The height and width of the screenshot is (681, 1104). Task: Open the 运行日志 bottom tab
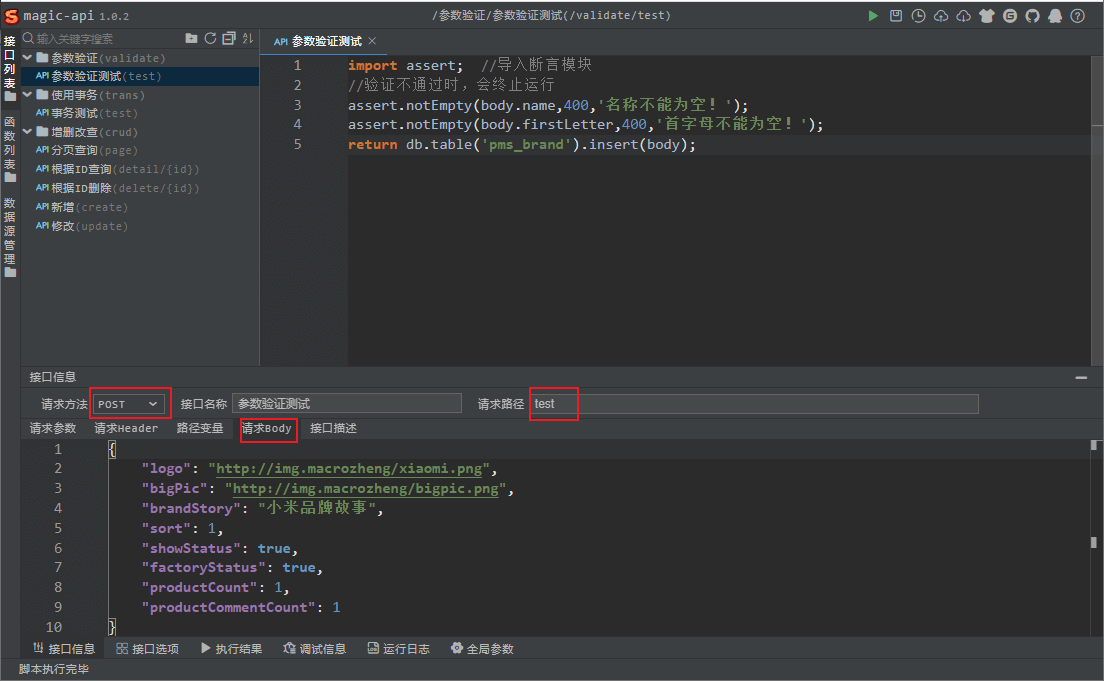click(399, 649)
